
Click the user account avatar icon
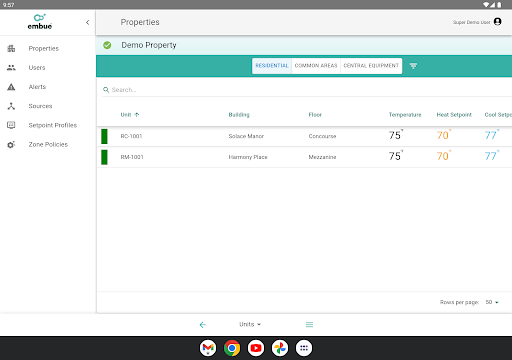498,22
